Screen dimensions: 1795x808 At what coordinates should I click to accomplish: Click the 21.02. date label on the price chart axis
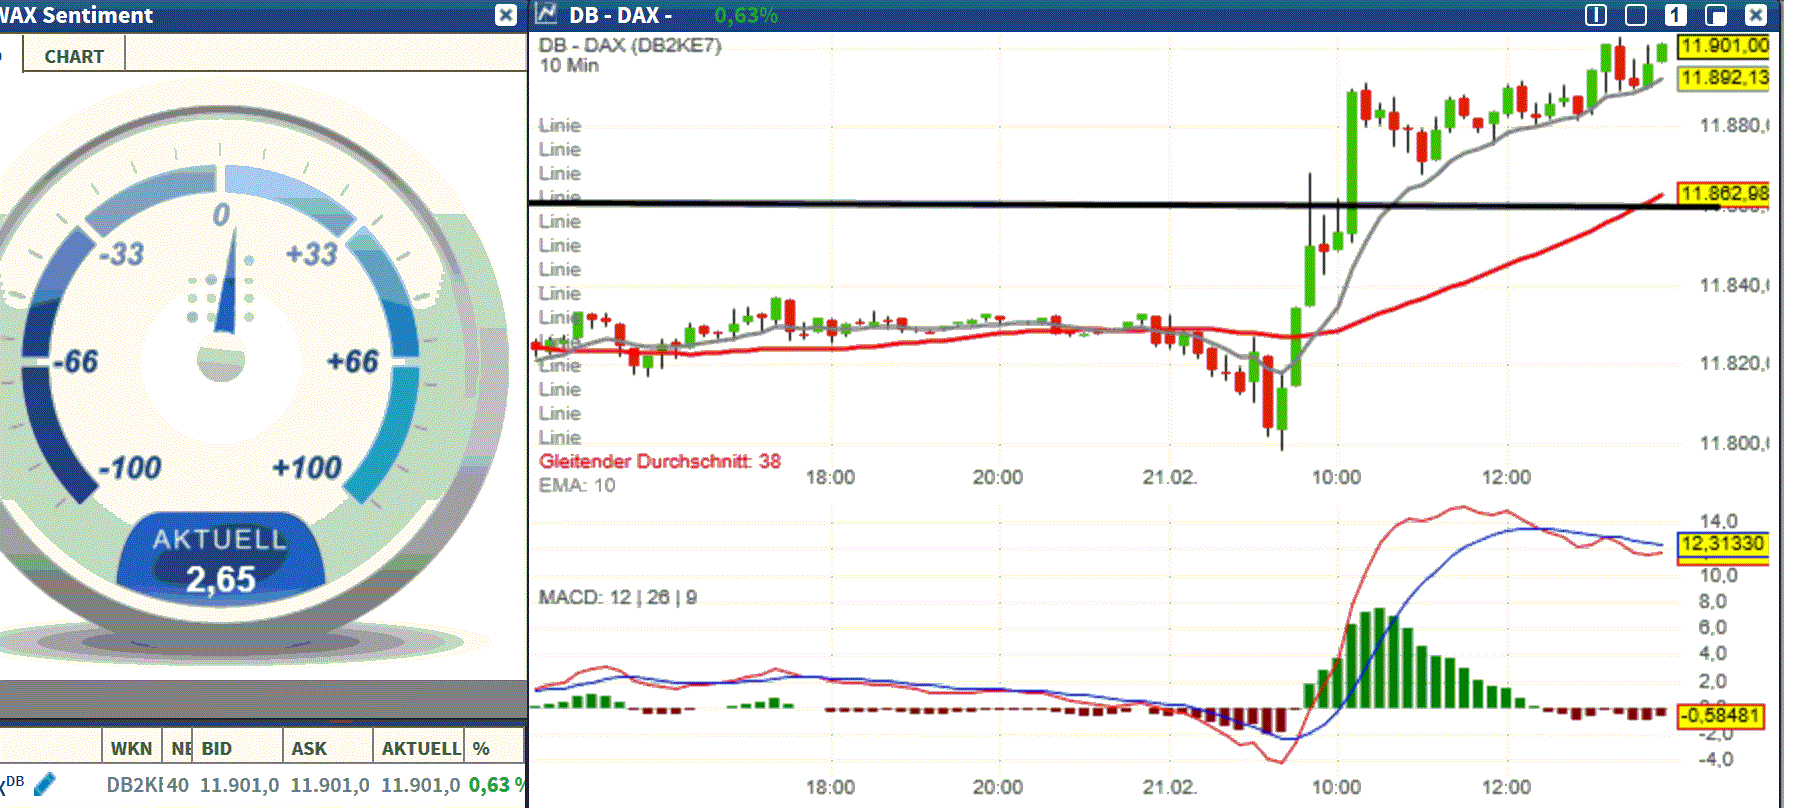(x=1170, y=477)
